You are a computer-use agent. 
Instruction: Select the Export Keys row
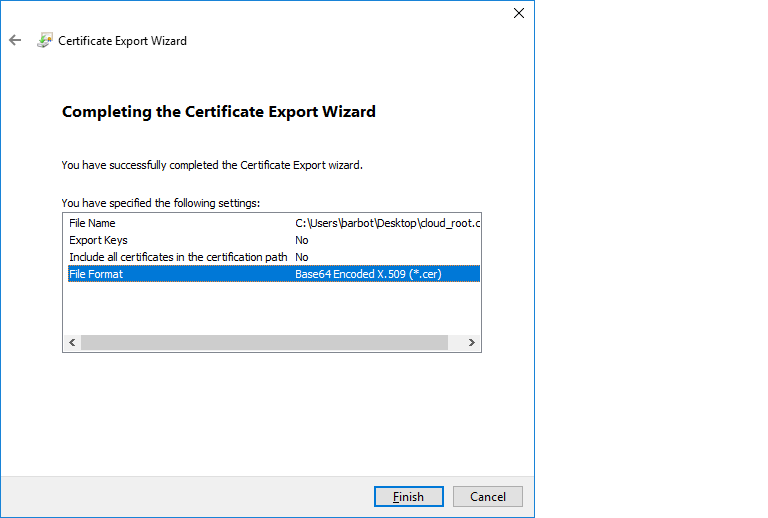tap(97, 240)
